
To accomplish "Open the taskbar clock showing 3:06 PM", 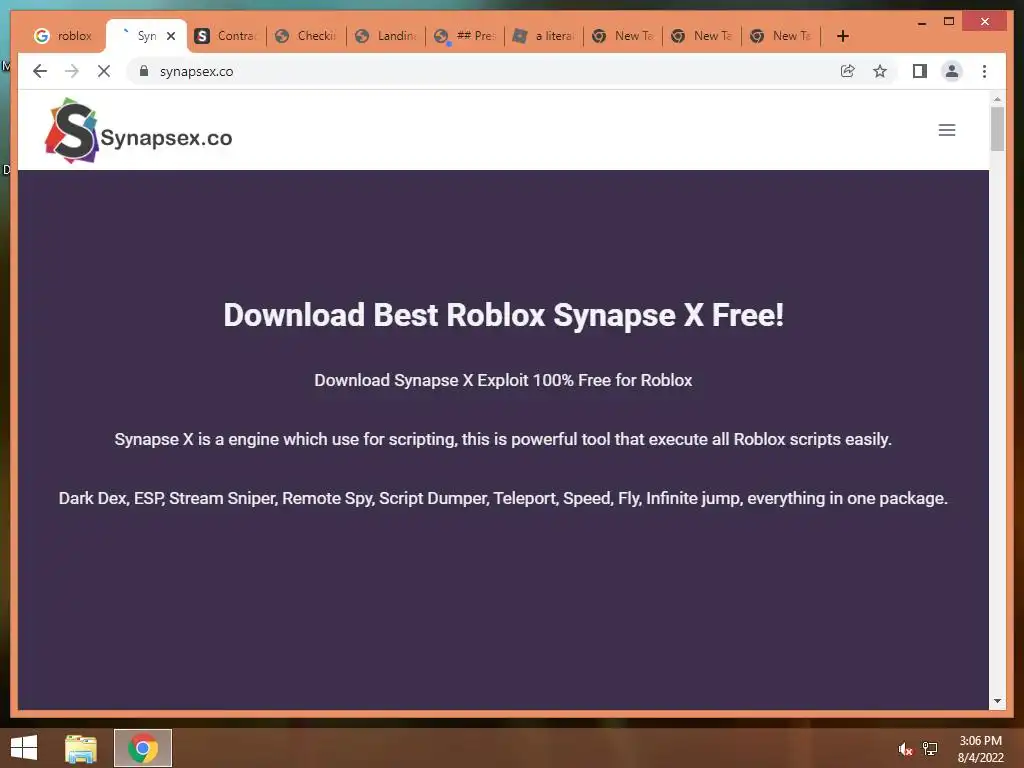I will point(980,749).
